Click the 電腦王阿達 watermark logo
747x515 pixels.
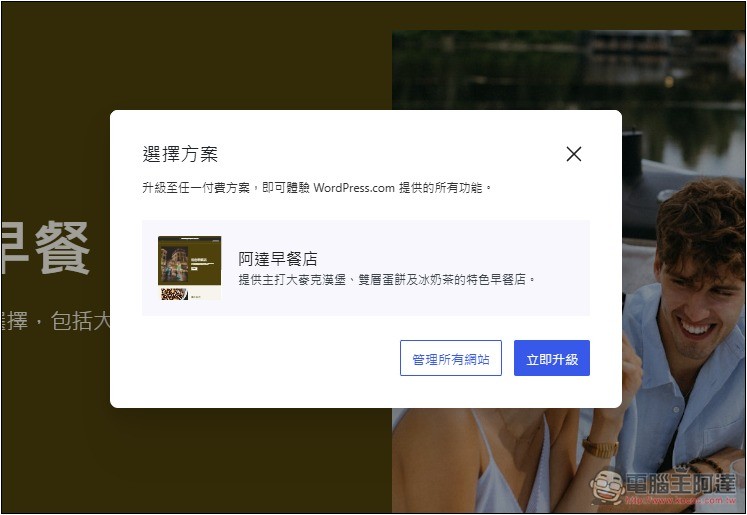680,487
